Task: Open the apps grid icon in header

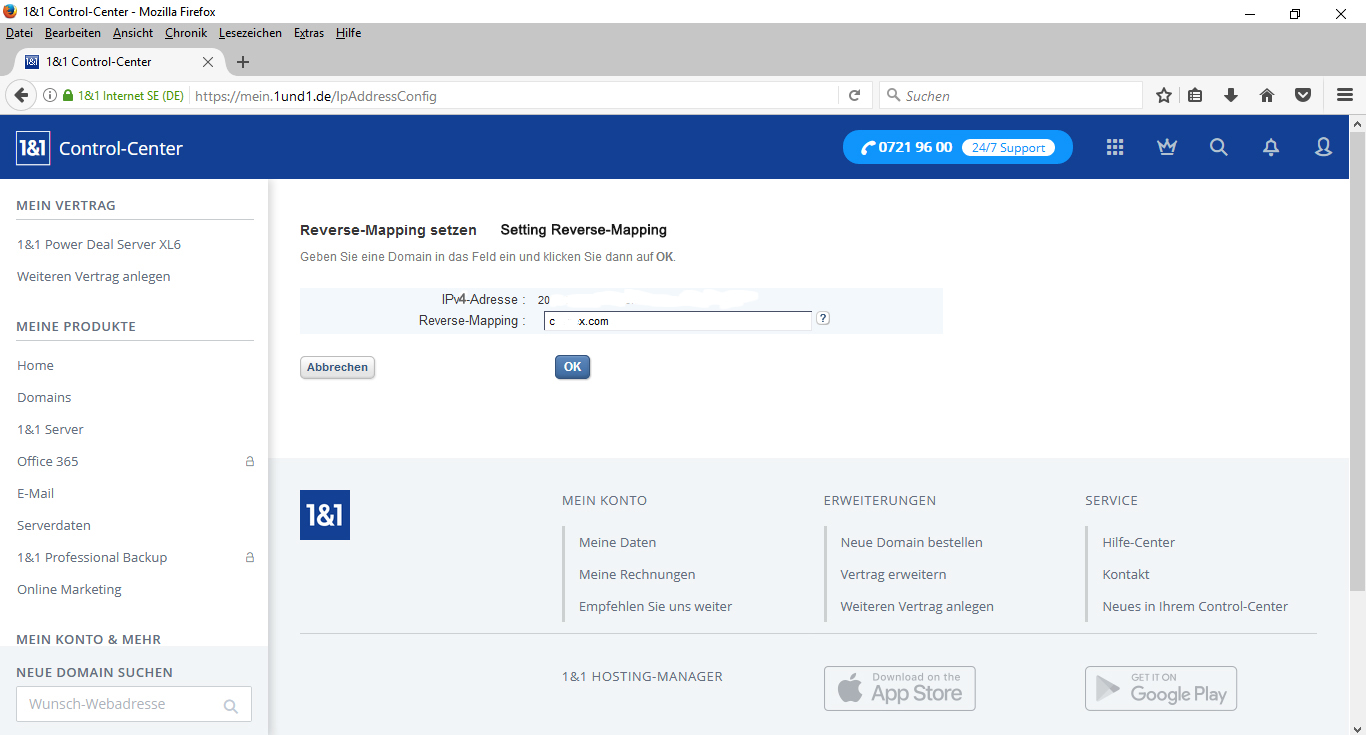Action: tap(1115, 148)
